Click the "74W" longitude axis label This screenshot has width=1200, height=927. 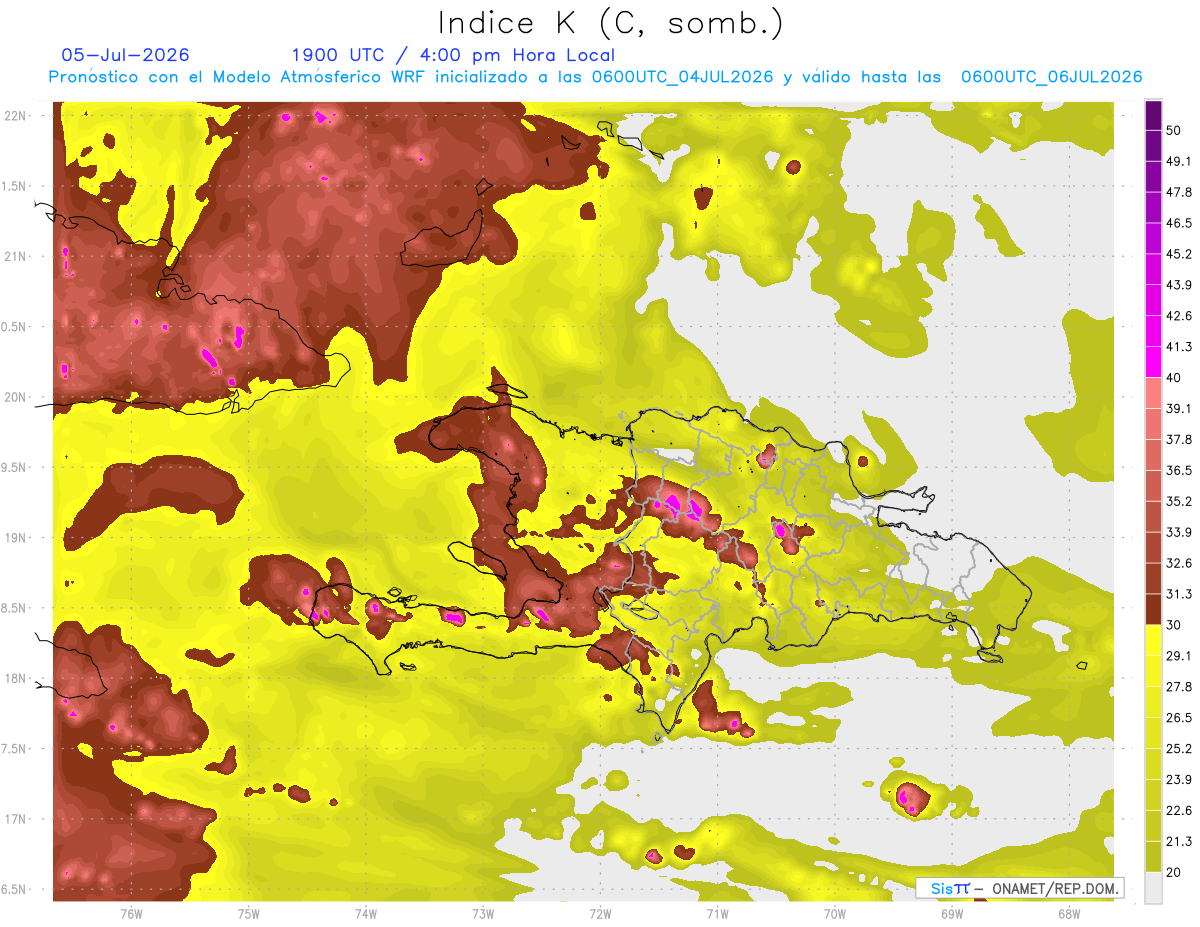coord(366,914)
